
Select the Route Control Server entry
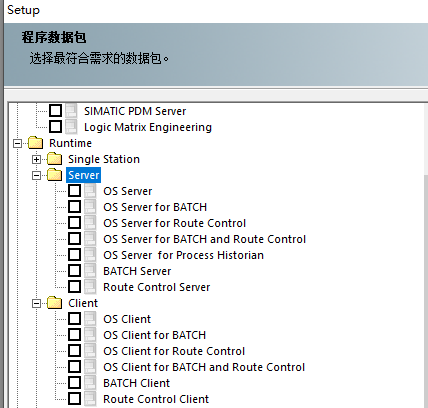(157, 287)
